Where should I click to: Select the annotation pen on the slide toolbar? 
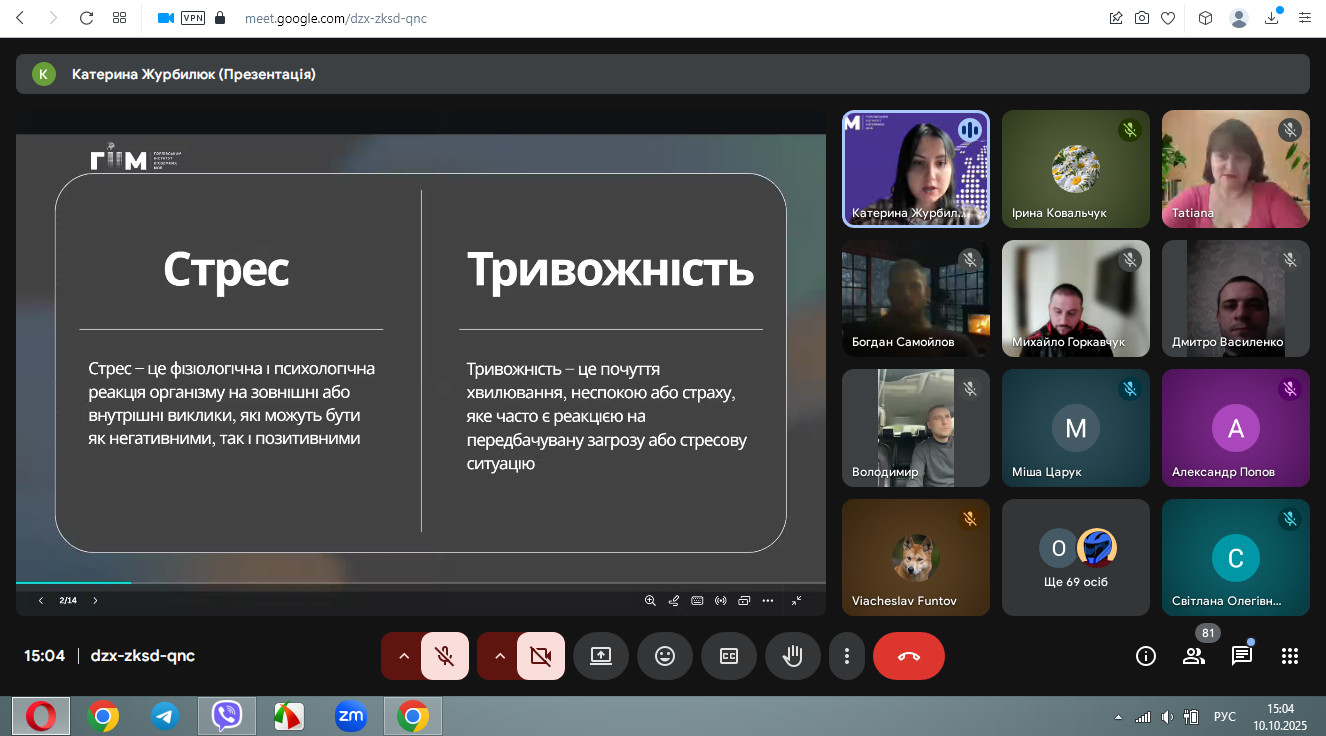click(673, 601)
